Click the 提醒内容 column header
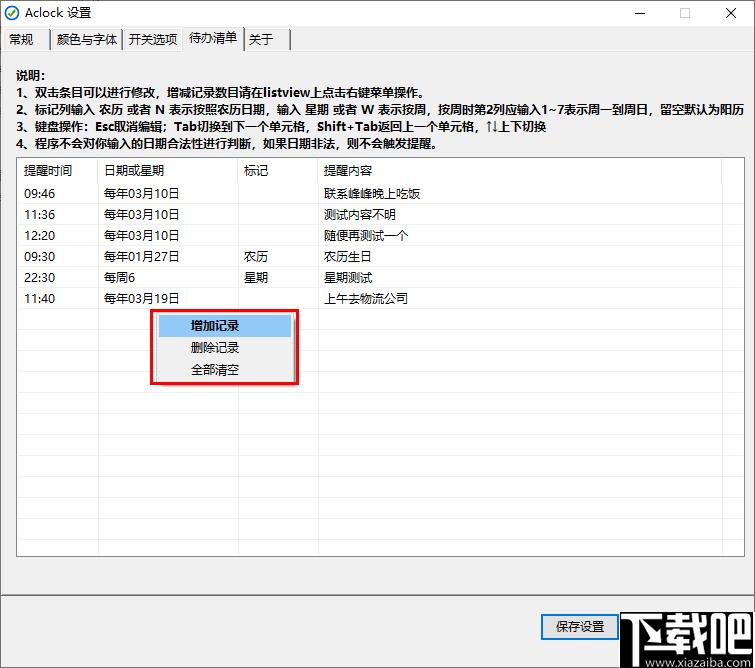This screenshot has height=668, width=755. tap(520, 170)
